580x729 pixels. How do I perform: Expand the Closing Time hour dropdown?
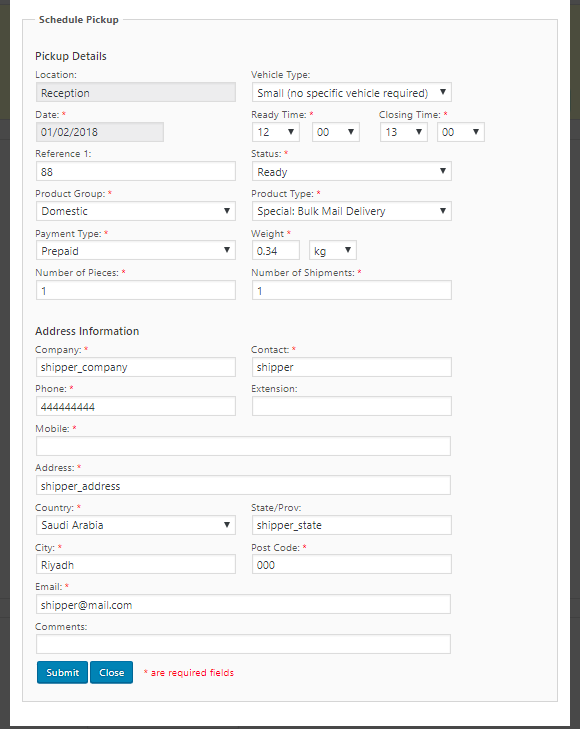[403, 132]
